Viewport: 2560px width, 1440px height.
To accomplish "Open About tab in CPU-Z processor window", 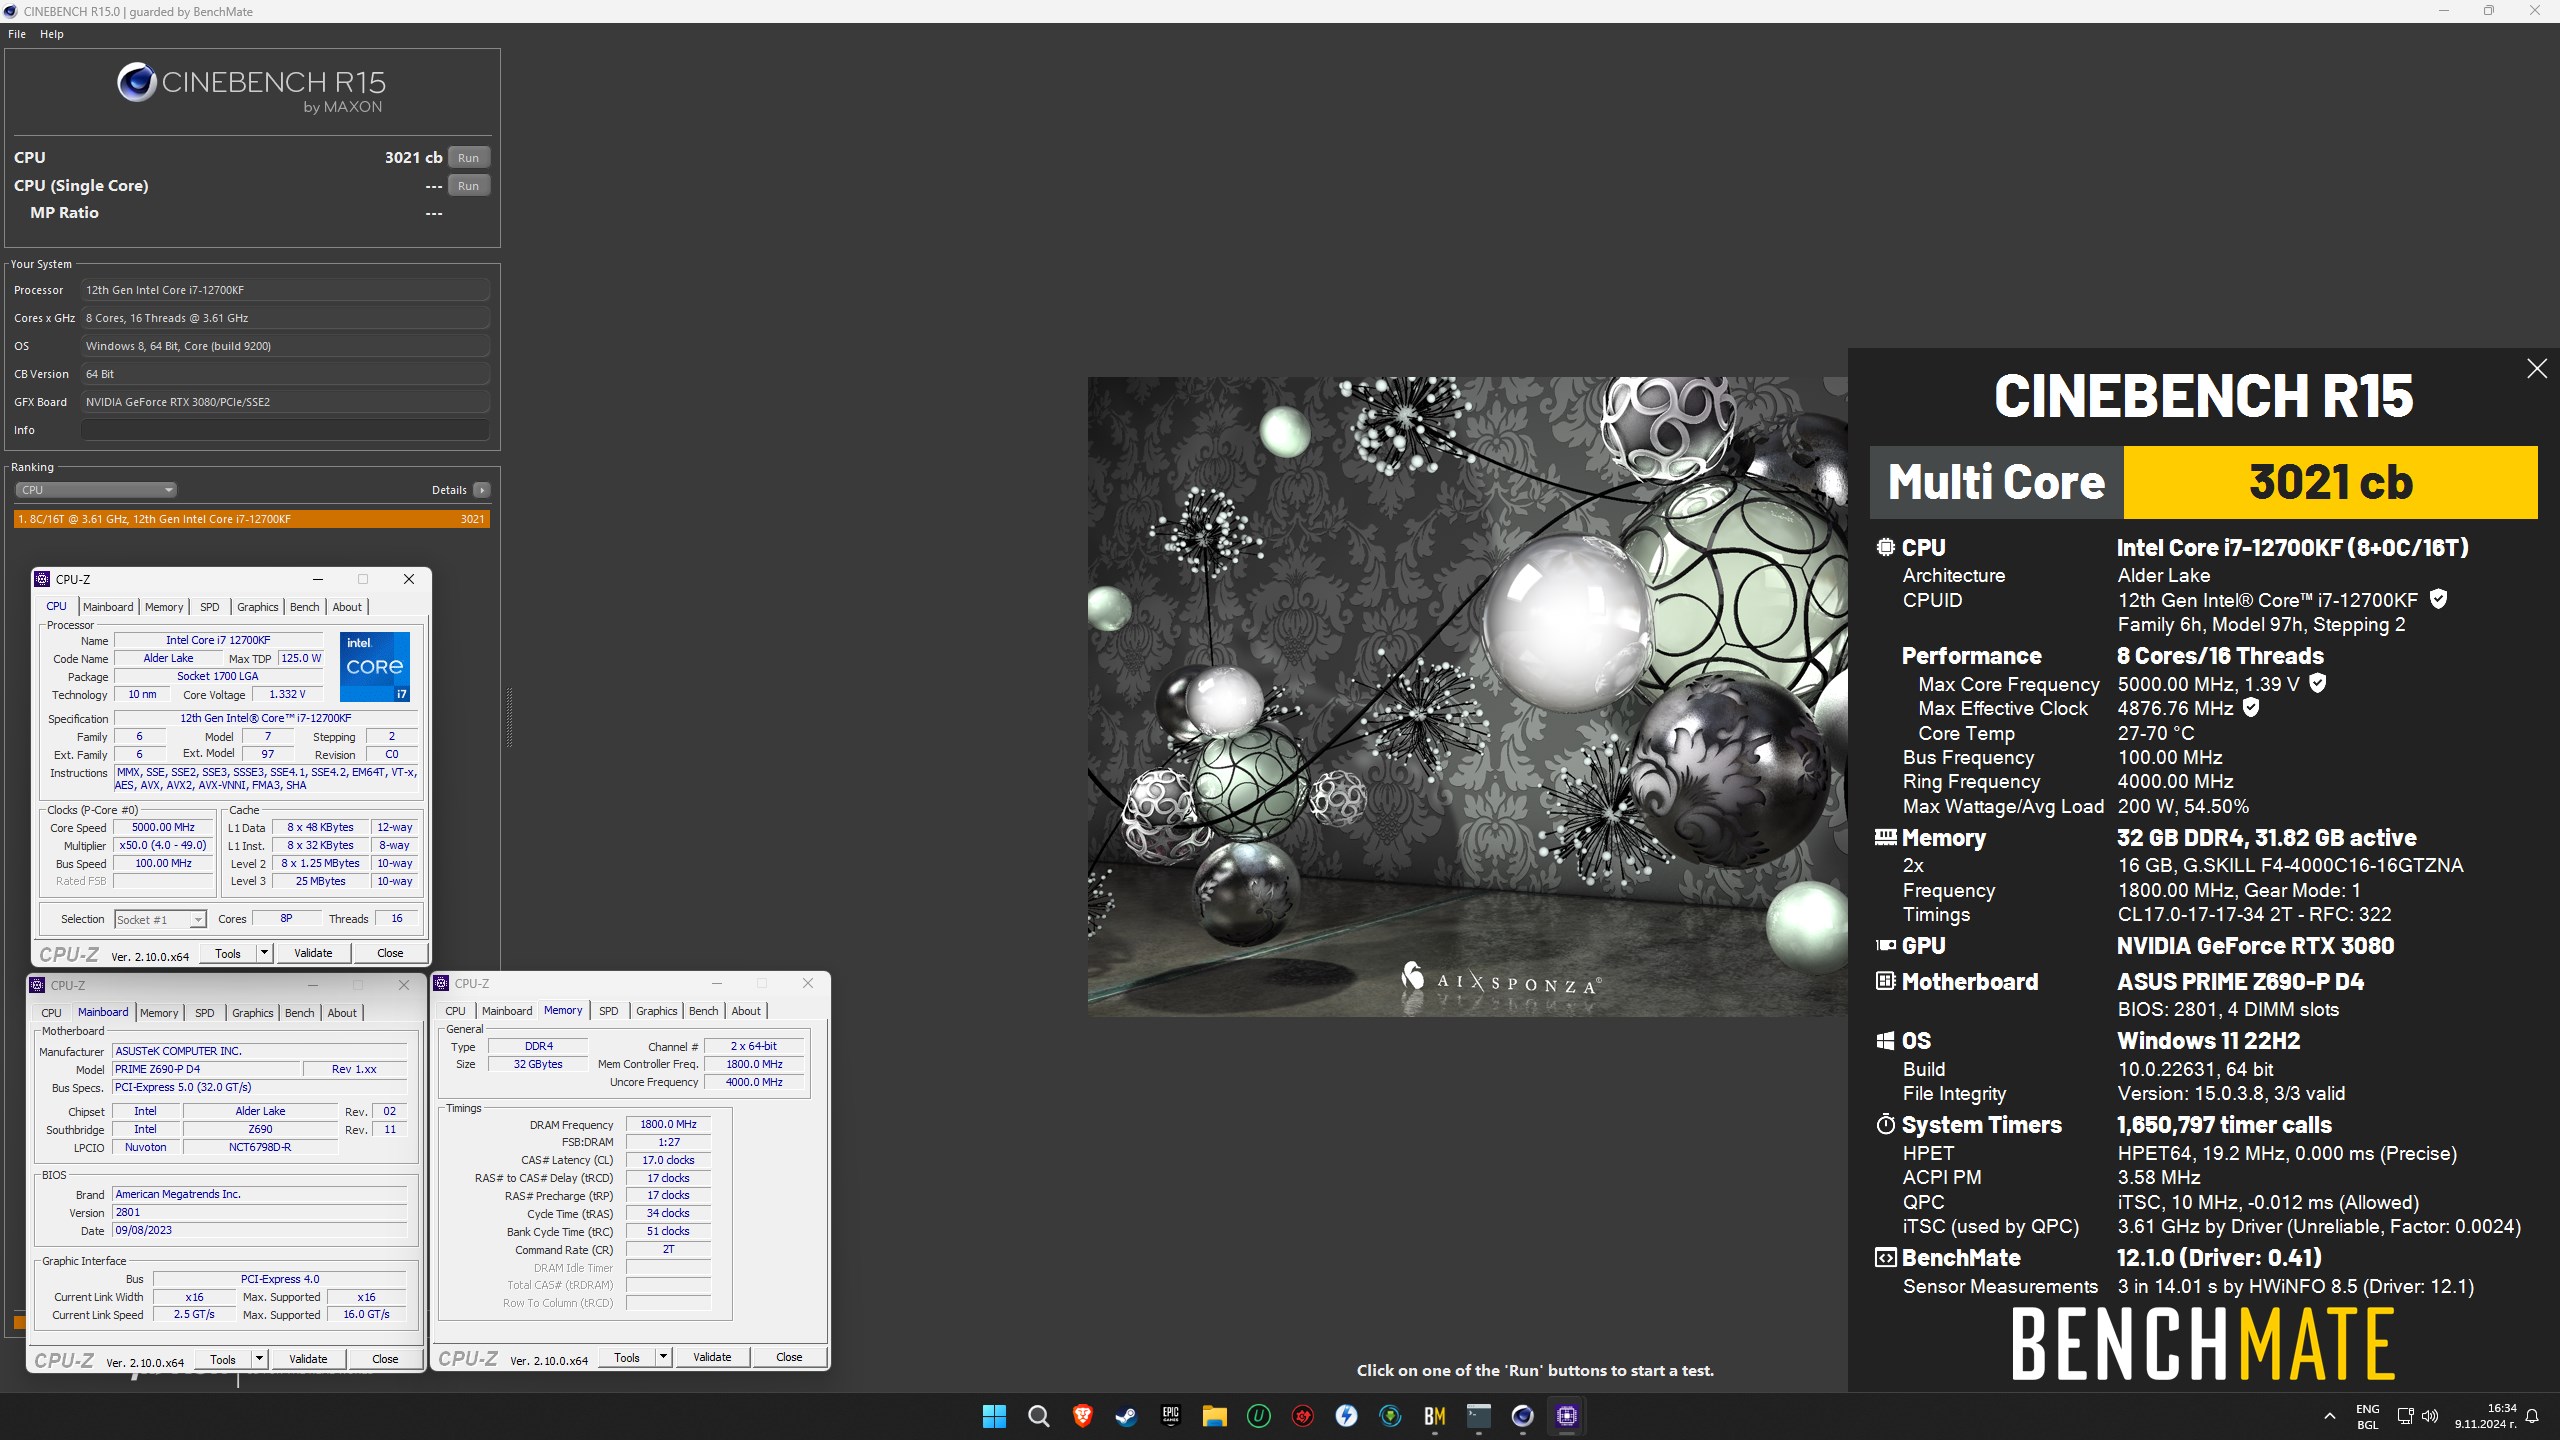I will pos(347,607).
